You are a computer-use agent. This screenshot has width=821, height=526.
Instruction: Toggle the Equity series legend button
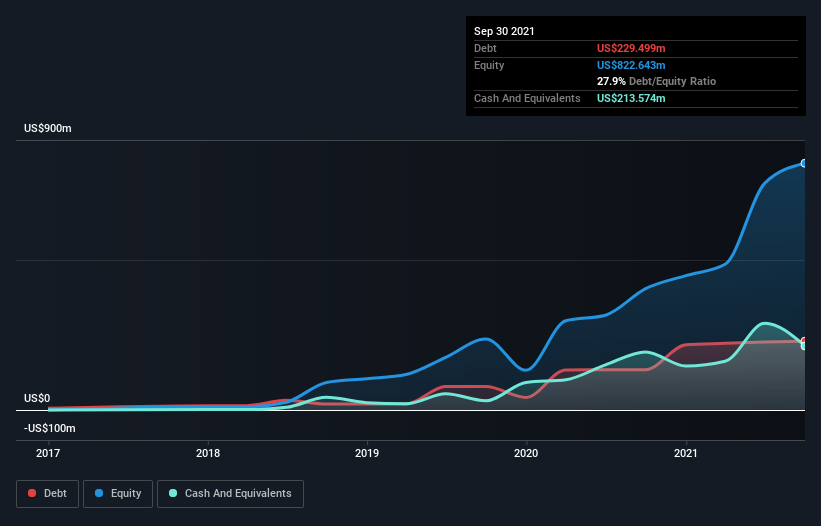coord(118,494)
